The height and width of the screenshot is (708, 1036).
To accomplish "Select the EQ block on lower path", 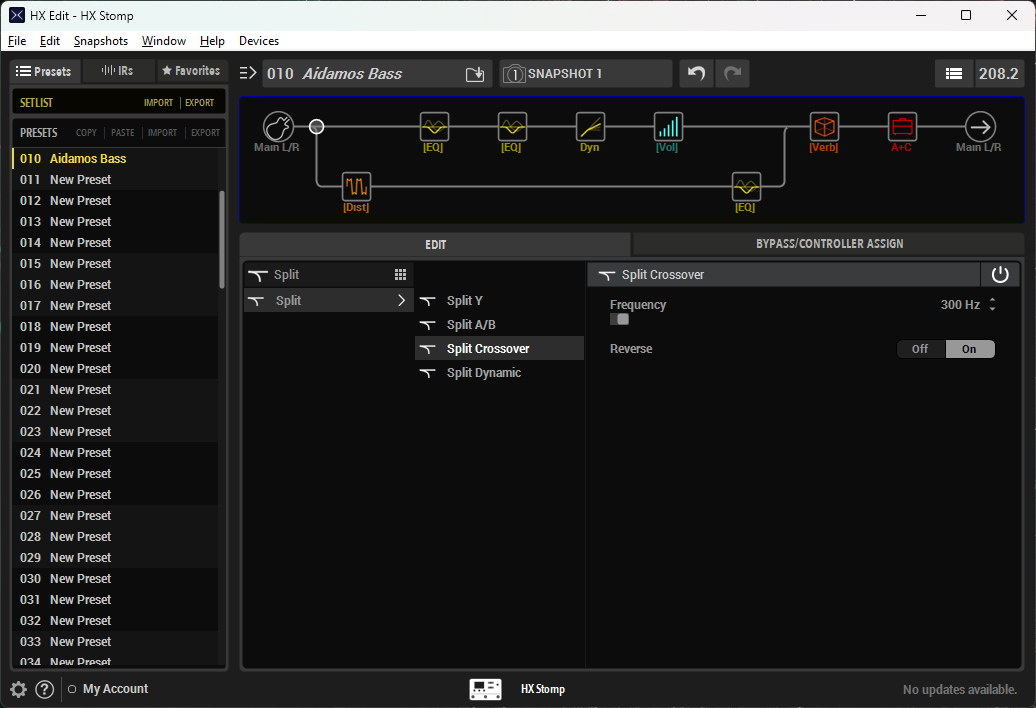I will pyautogui.click(x=746, y=186).
